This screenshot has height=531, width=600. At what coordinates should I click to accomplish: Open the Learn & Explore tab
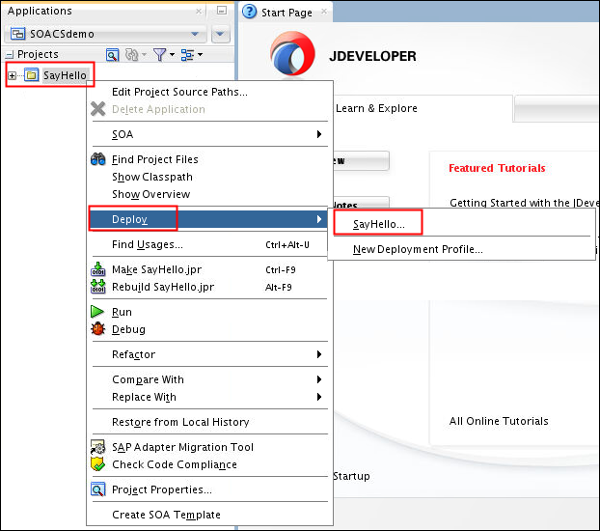(x=377, y=108)
